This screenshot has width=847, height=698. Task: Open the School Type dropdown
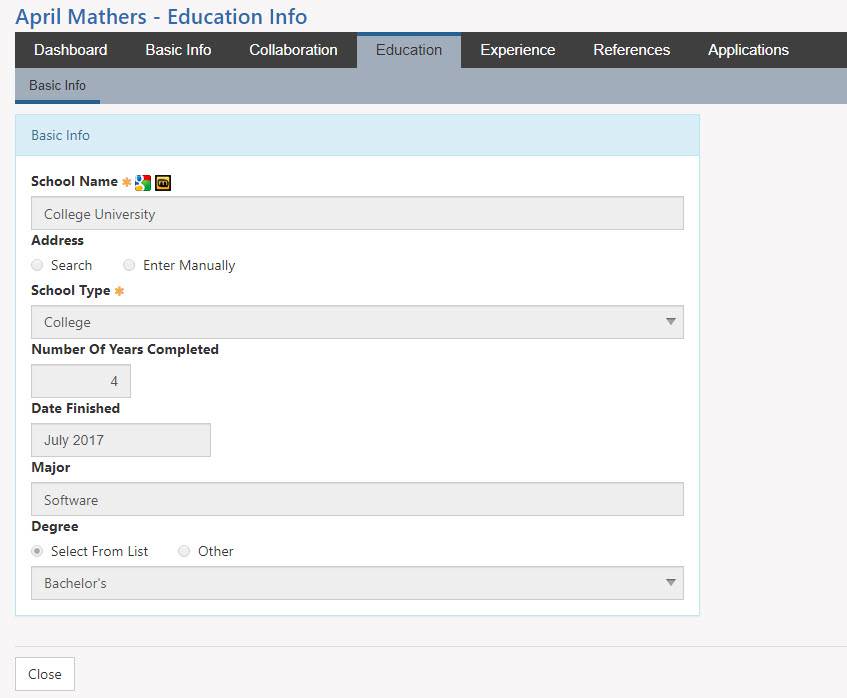click(x=357, y=322)
